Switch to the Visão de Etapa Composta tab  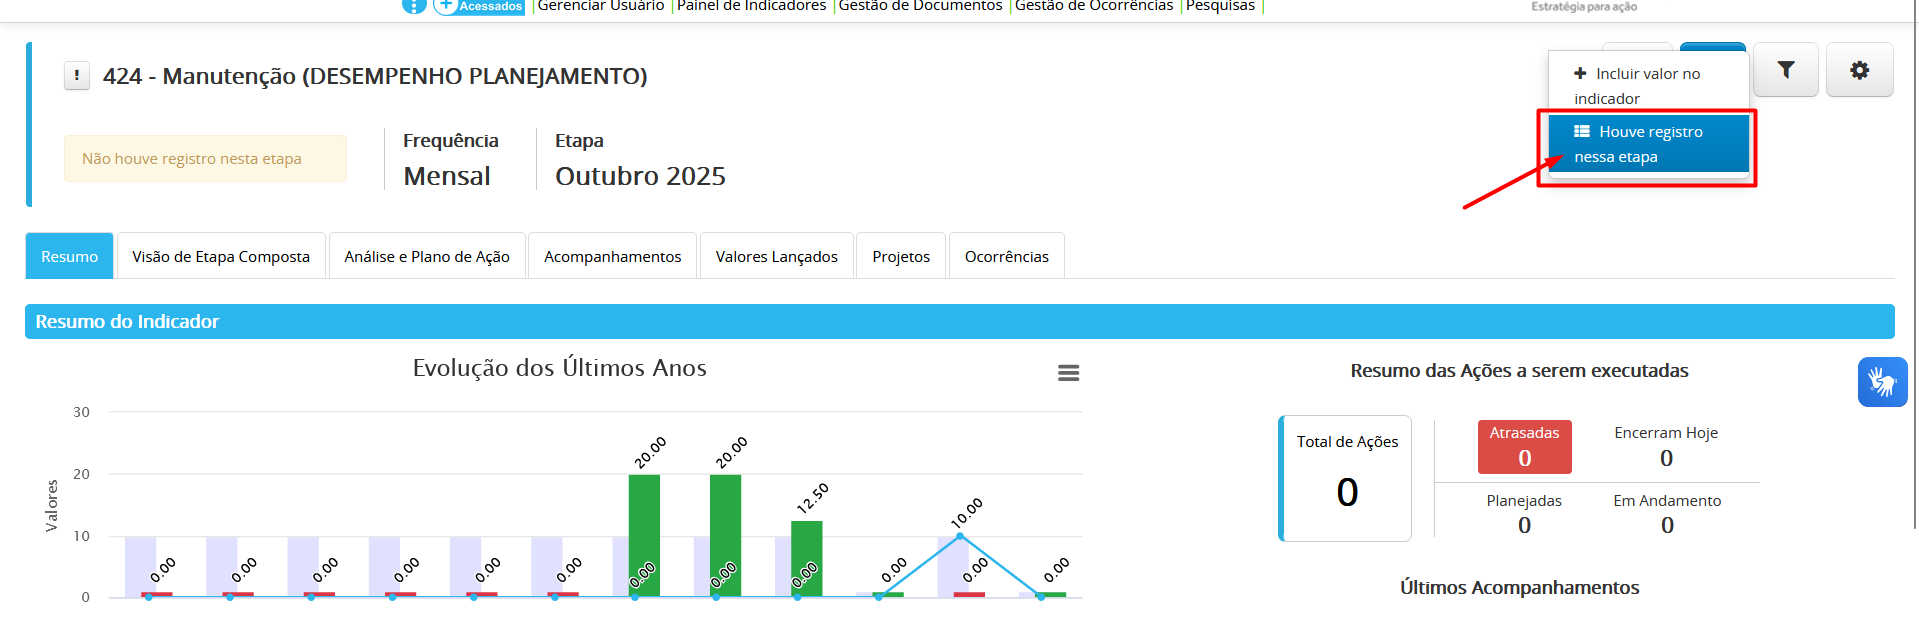pyautogui.click(x=221, y=257)
